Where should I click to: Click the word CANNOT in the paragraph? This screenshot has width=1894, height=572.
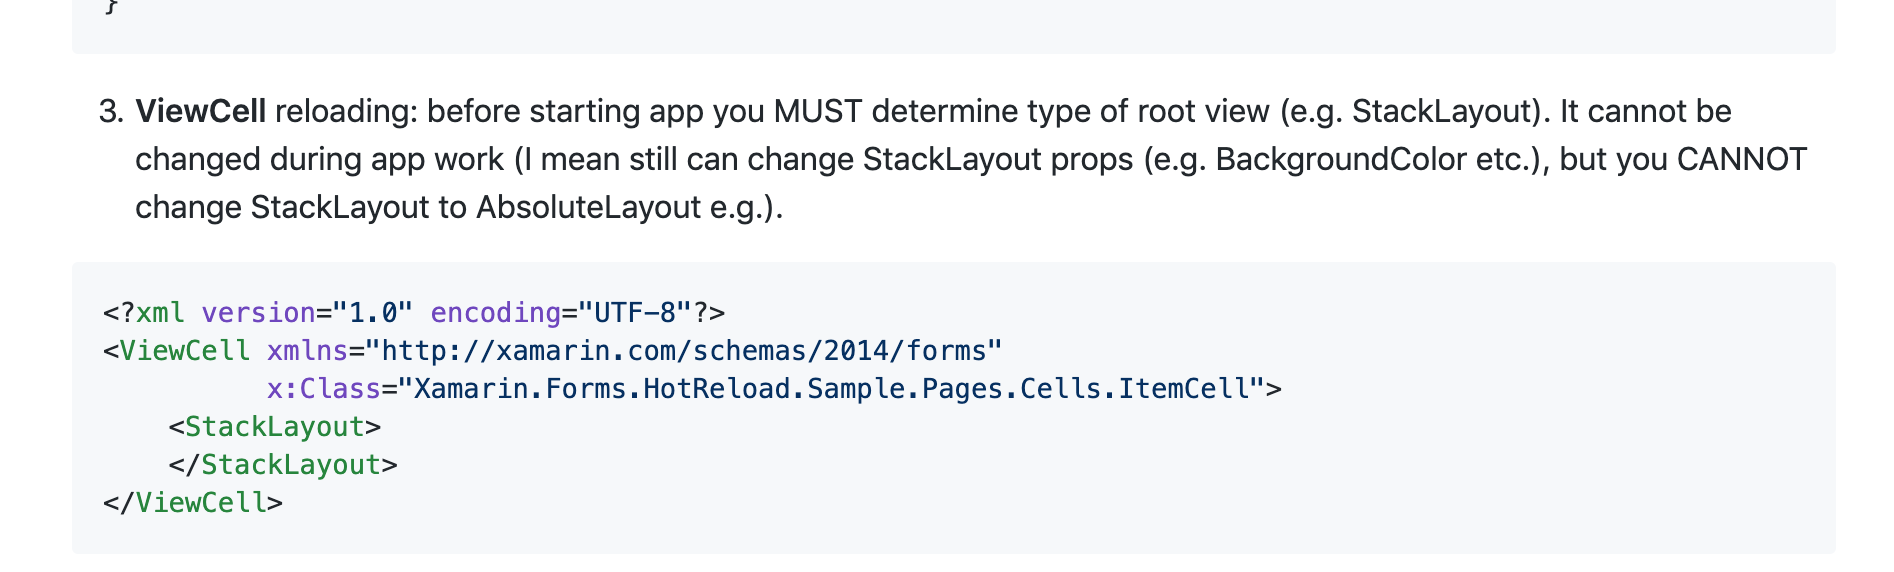point(1742,159)
